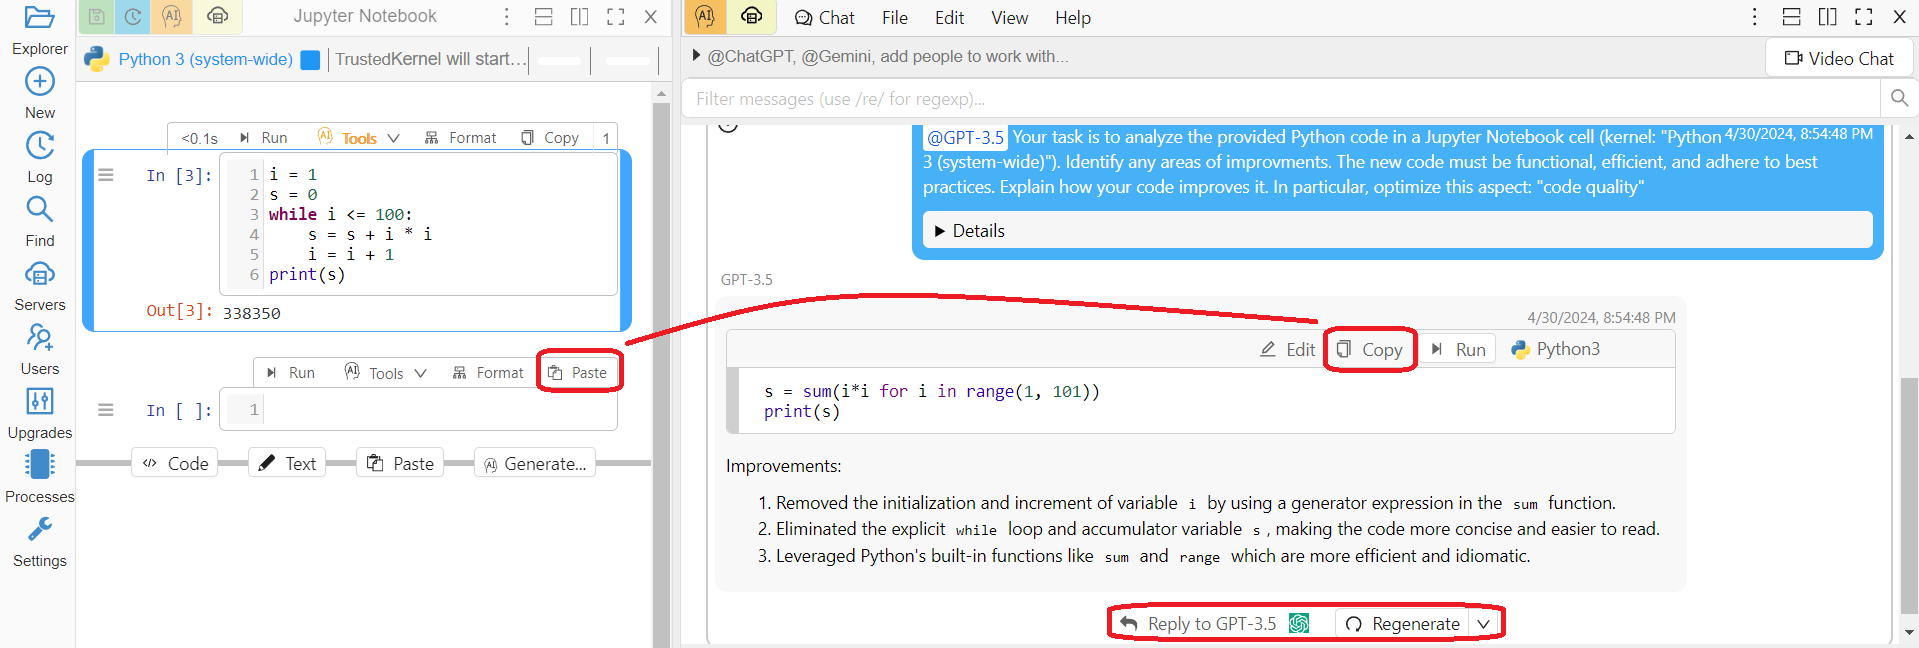The image size is (1919, 648).
Task: Click the green save icon in notebook toolbar
Action: pyautogui.click(x=96, y=17)
